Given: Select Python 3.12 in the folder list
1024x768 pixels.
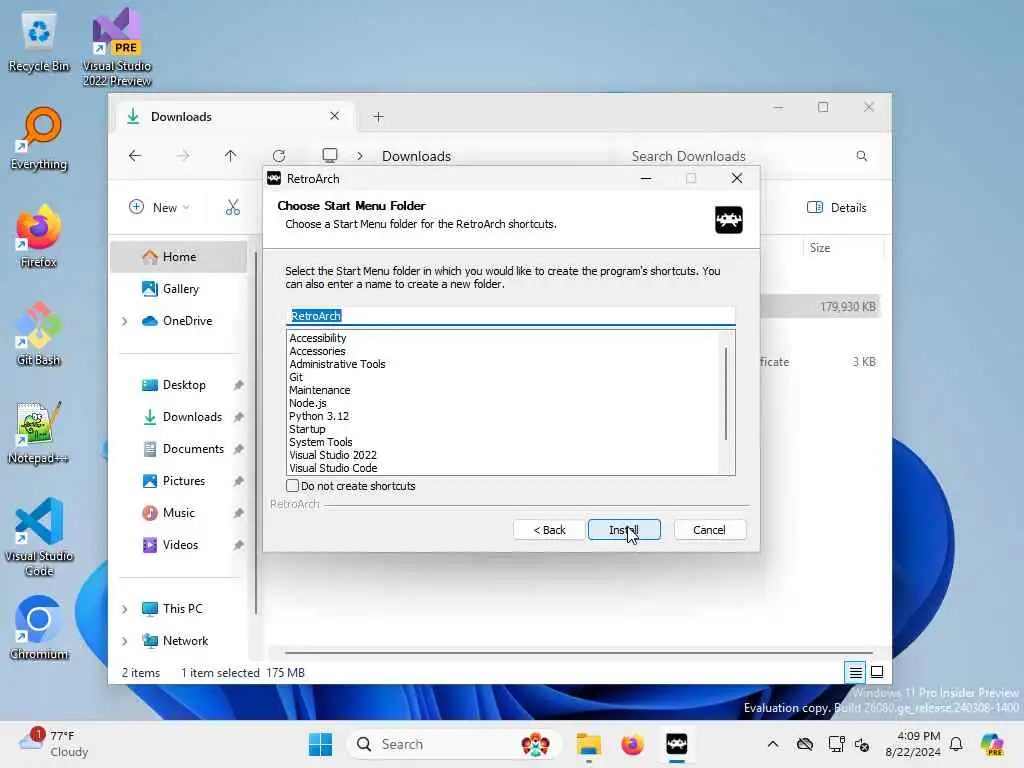Looking at the screenshot, I should point(319,416).
